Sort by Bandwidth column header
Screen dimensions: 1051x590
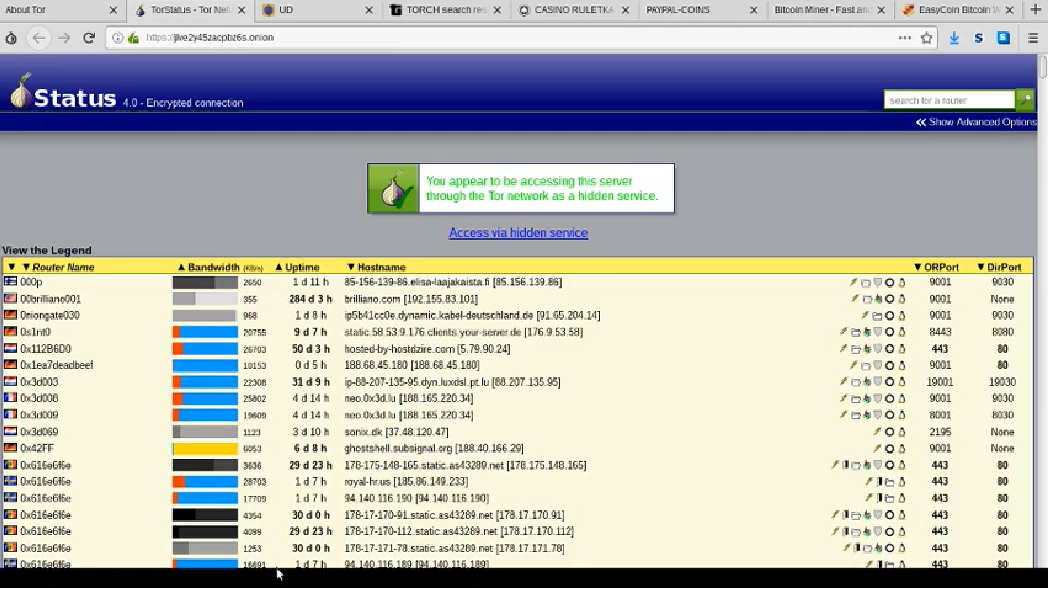click(x=213, y=267)
